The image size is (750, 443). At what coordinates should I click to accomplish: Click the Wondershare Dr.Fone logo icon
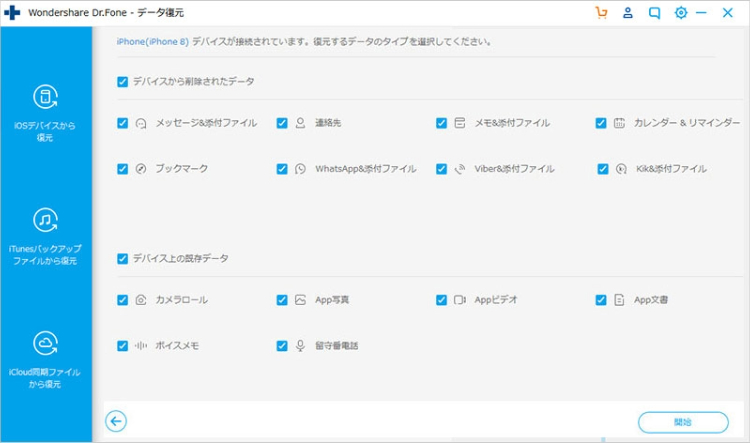point(12,13)
